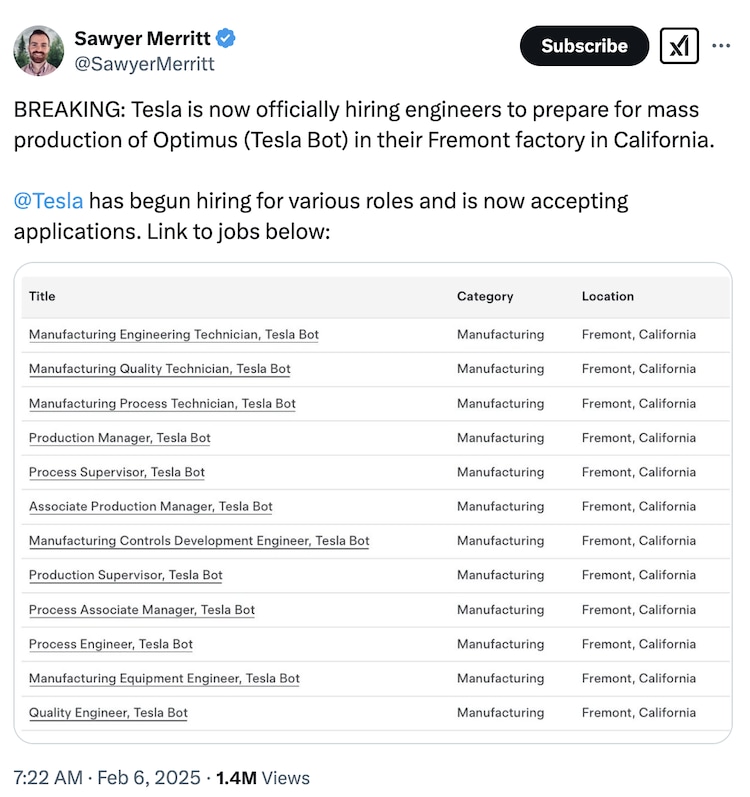Image resolution: width=750 pixels, height=797 pixels.
Task: Open Manufacturing Quality Technician, Tesla Bot job
Action: [160, 369]
